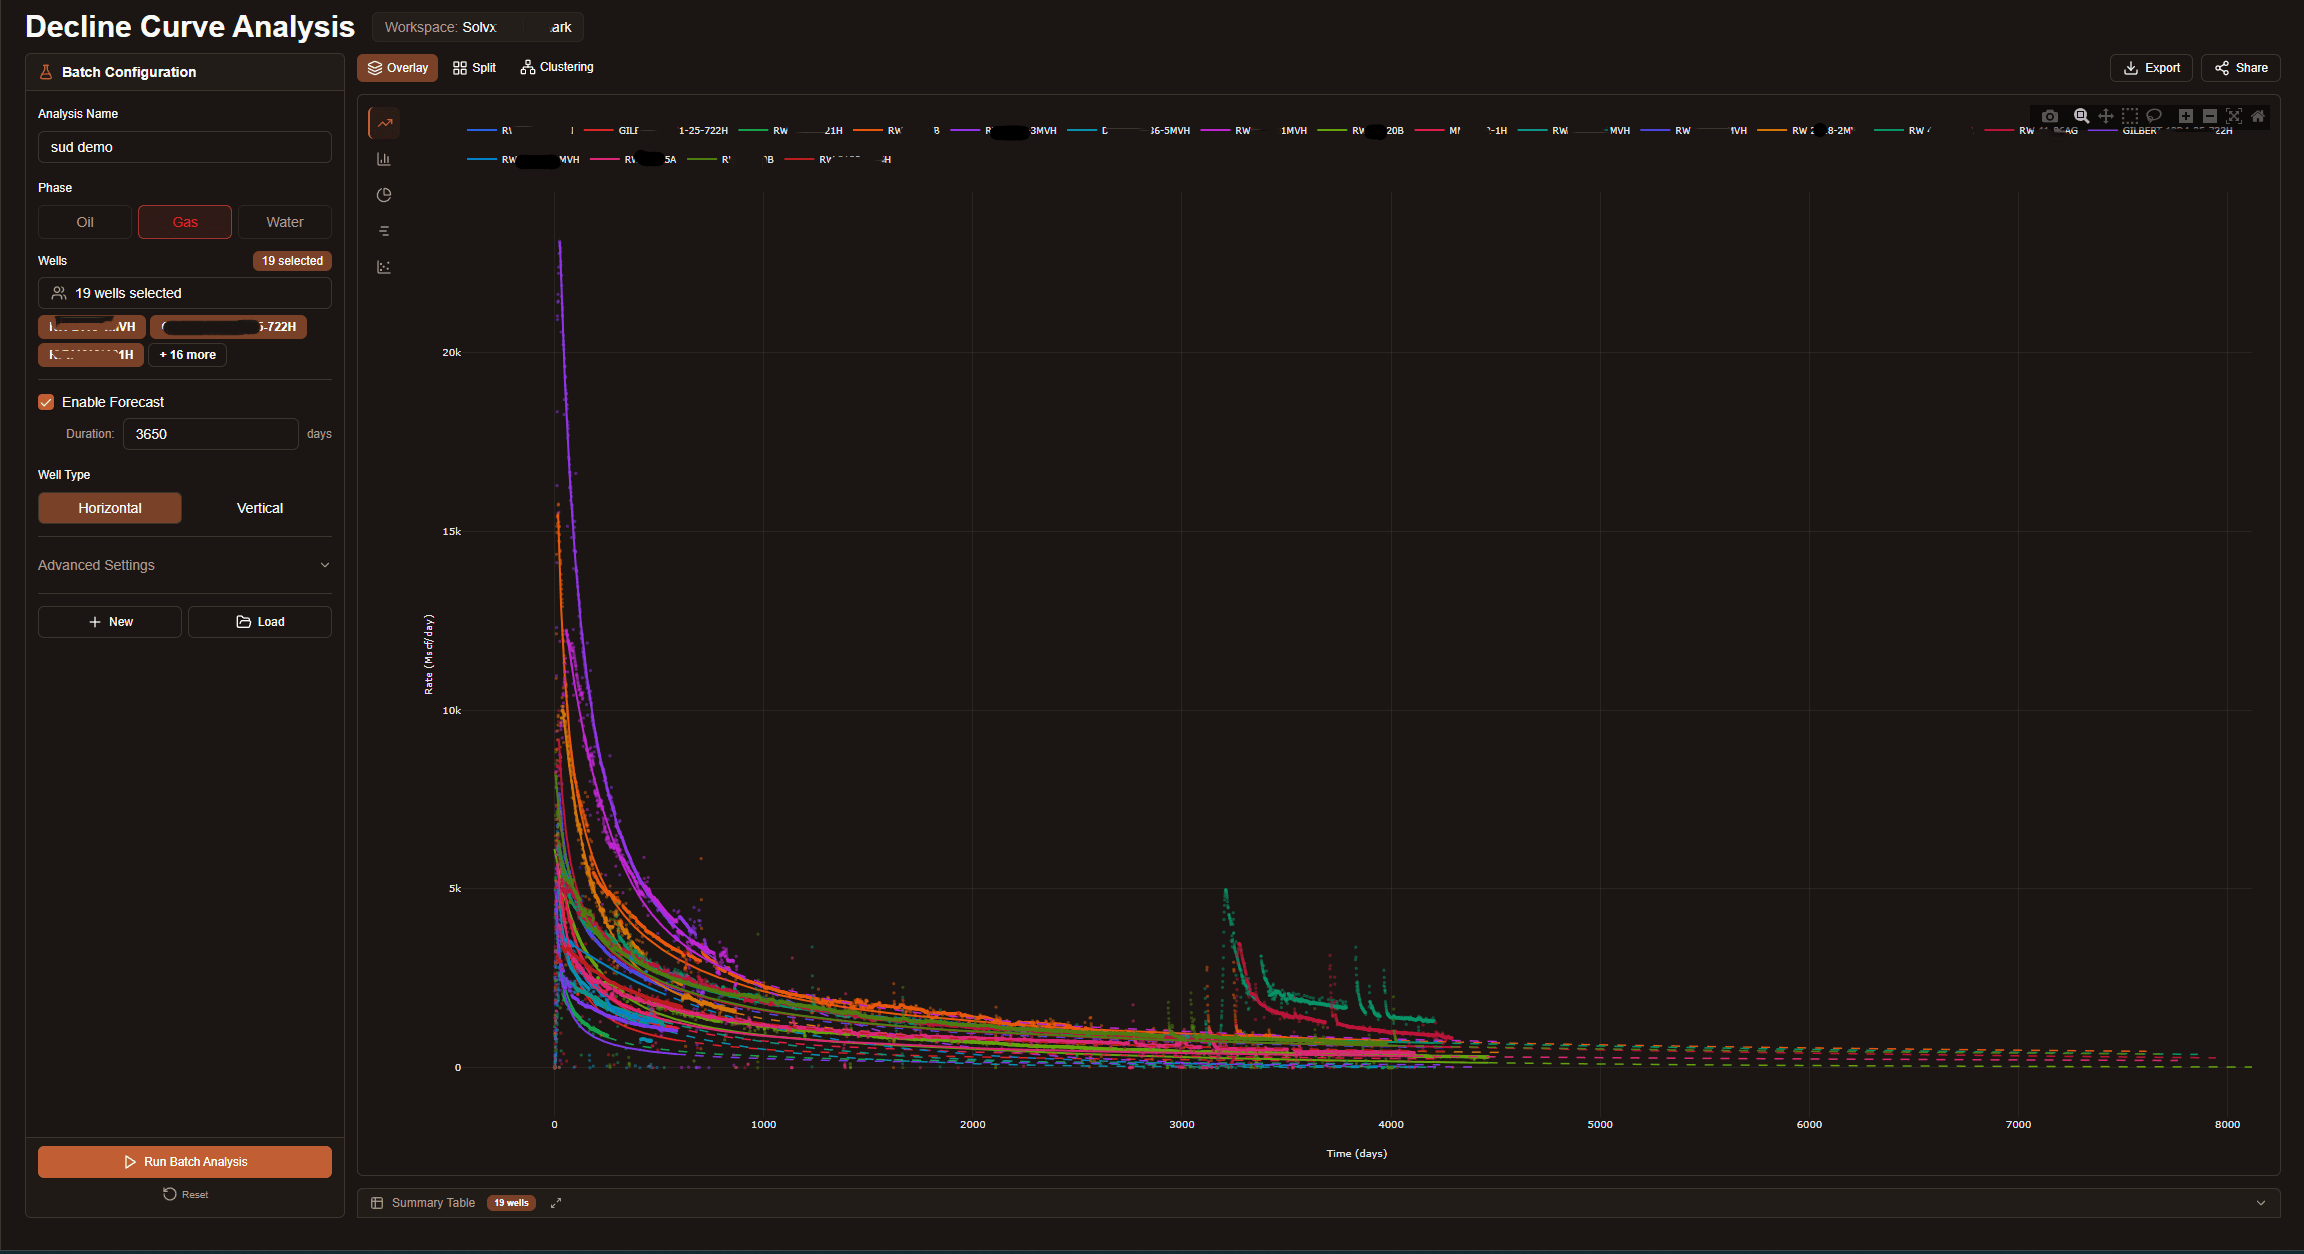
Task: Focus the forecast Duration field
Action: point(211,434)
